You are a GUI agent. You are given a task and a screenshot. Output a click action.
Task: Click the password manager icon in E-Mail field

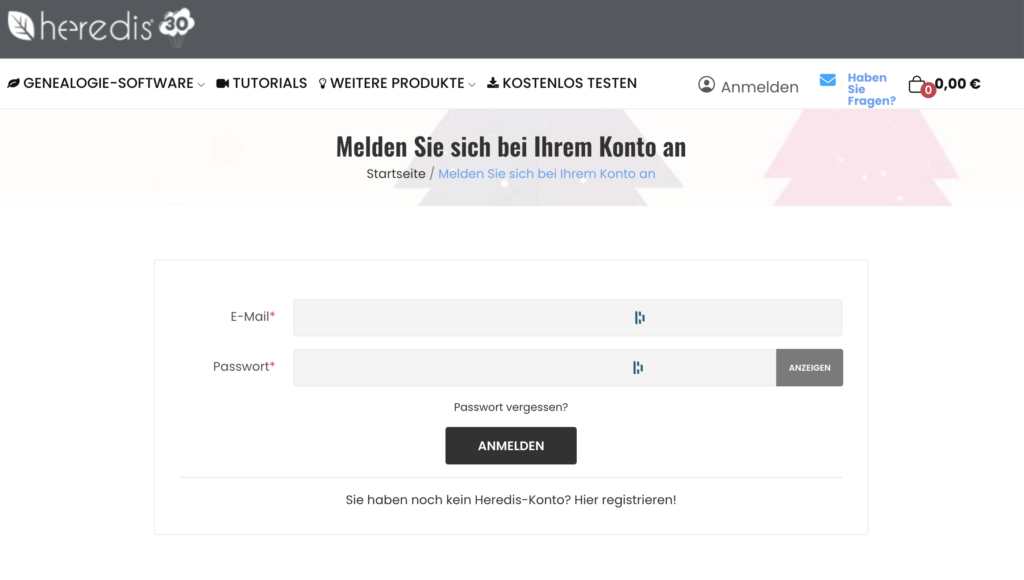click(x=638, y=317)
